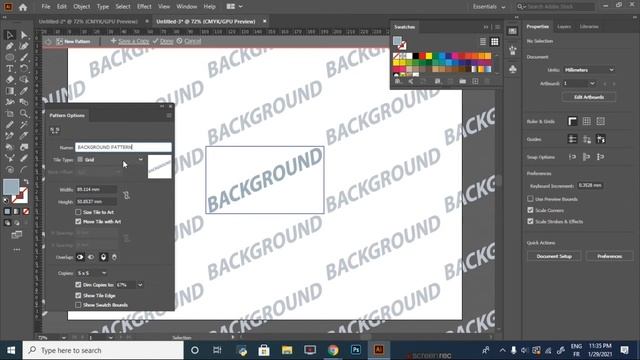Choose the Pen tool in the toolbar

(x=10, y=46)
